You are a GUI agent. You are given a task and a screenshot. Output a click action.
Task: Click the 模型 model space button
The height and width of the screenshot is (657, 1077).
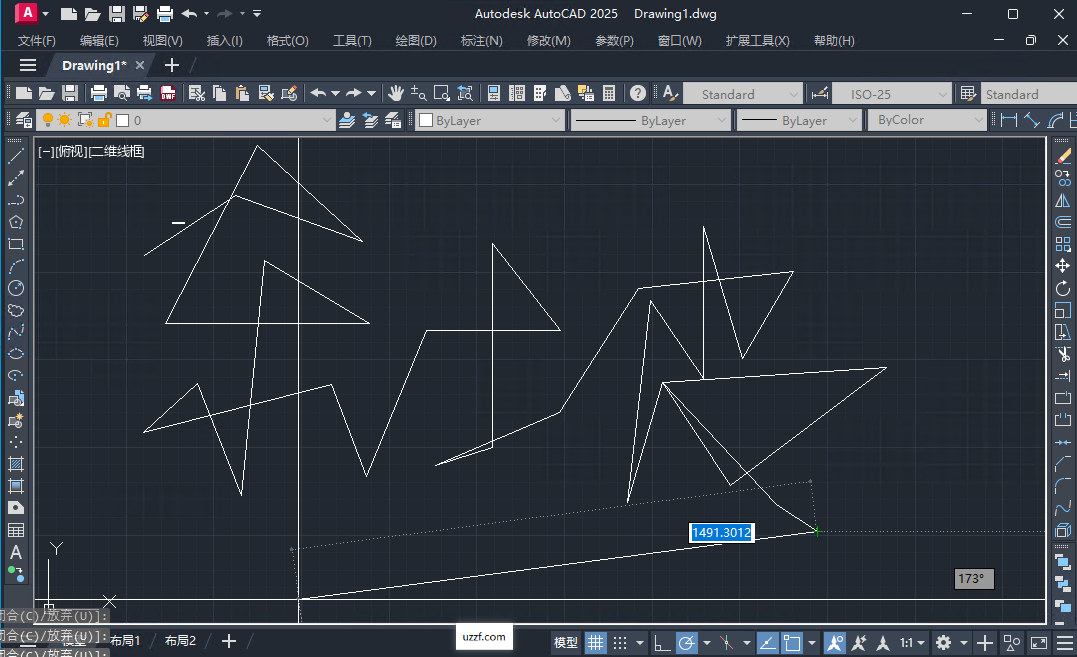coord(566,642)
